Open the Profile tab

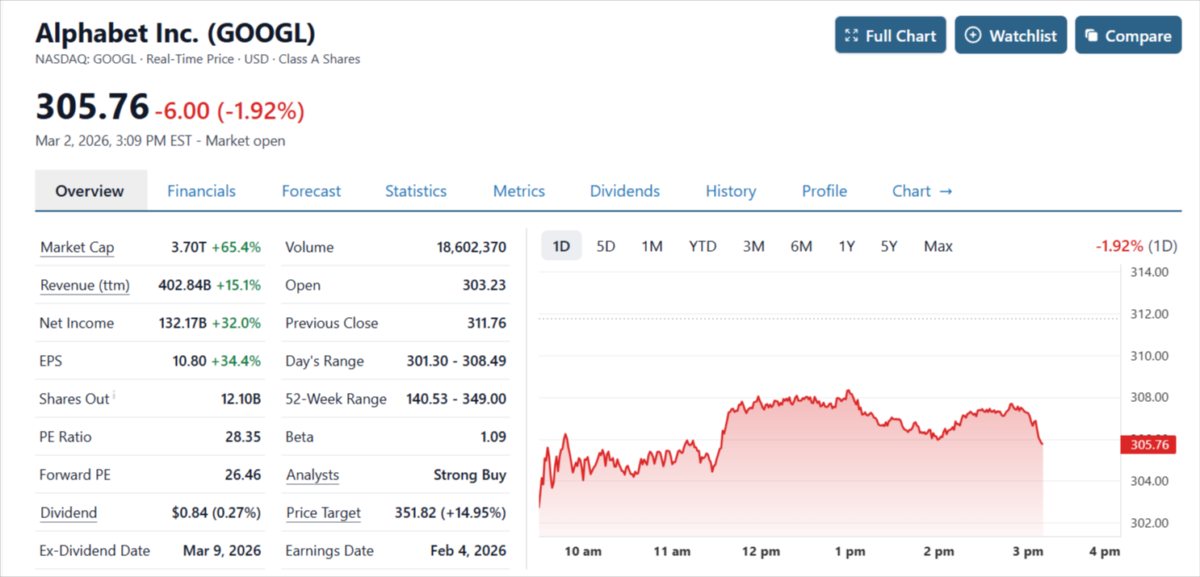[x=824, y=190]
